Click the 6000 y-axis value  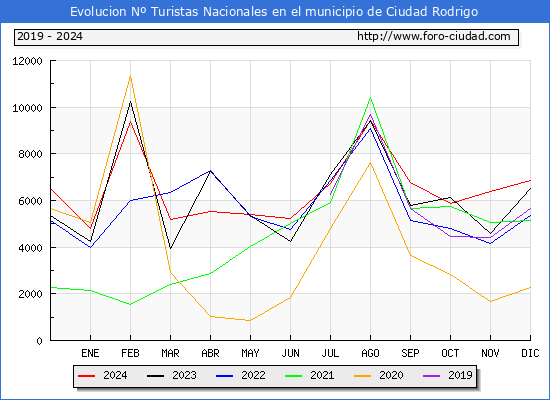[x=31, y=201]
